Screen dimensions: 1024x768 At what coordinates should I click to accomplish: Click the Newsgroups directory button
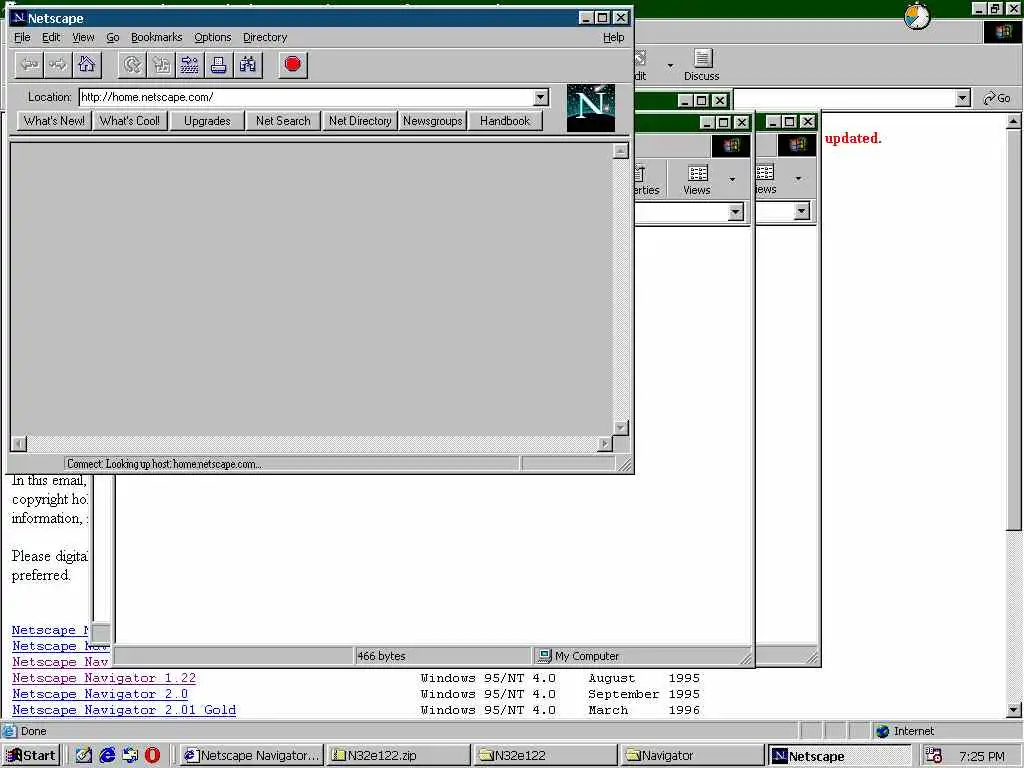click(432, 121)
